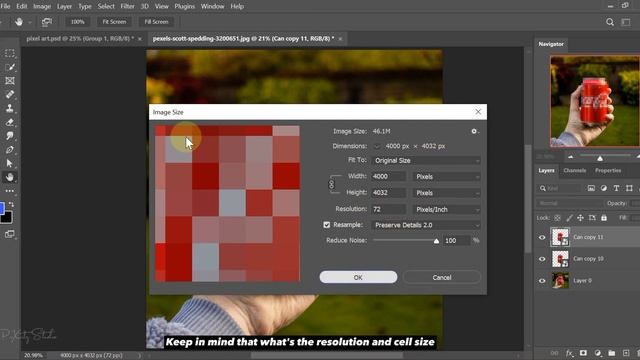Switch to the Properties tab
Viewport: 640px width, 360px height.
(x=608, y=171)
